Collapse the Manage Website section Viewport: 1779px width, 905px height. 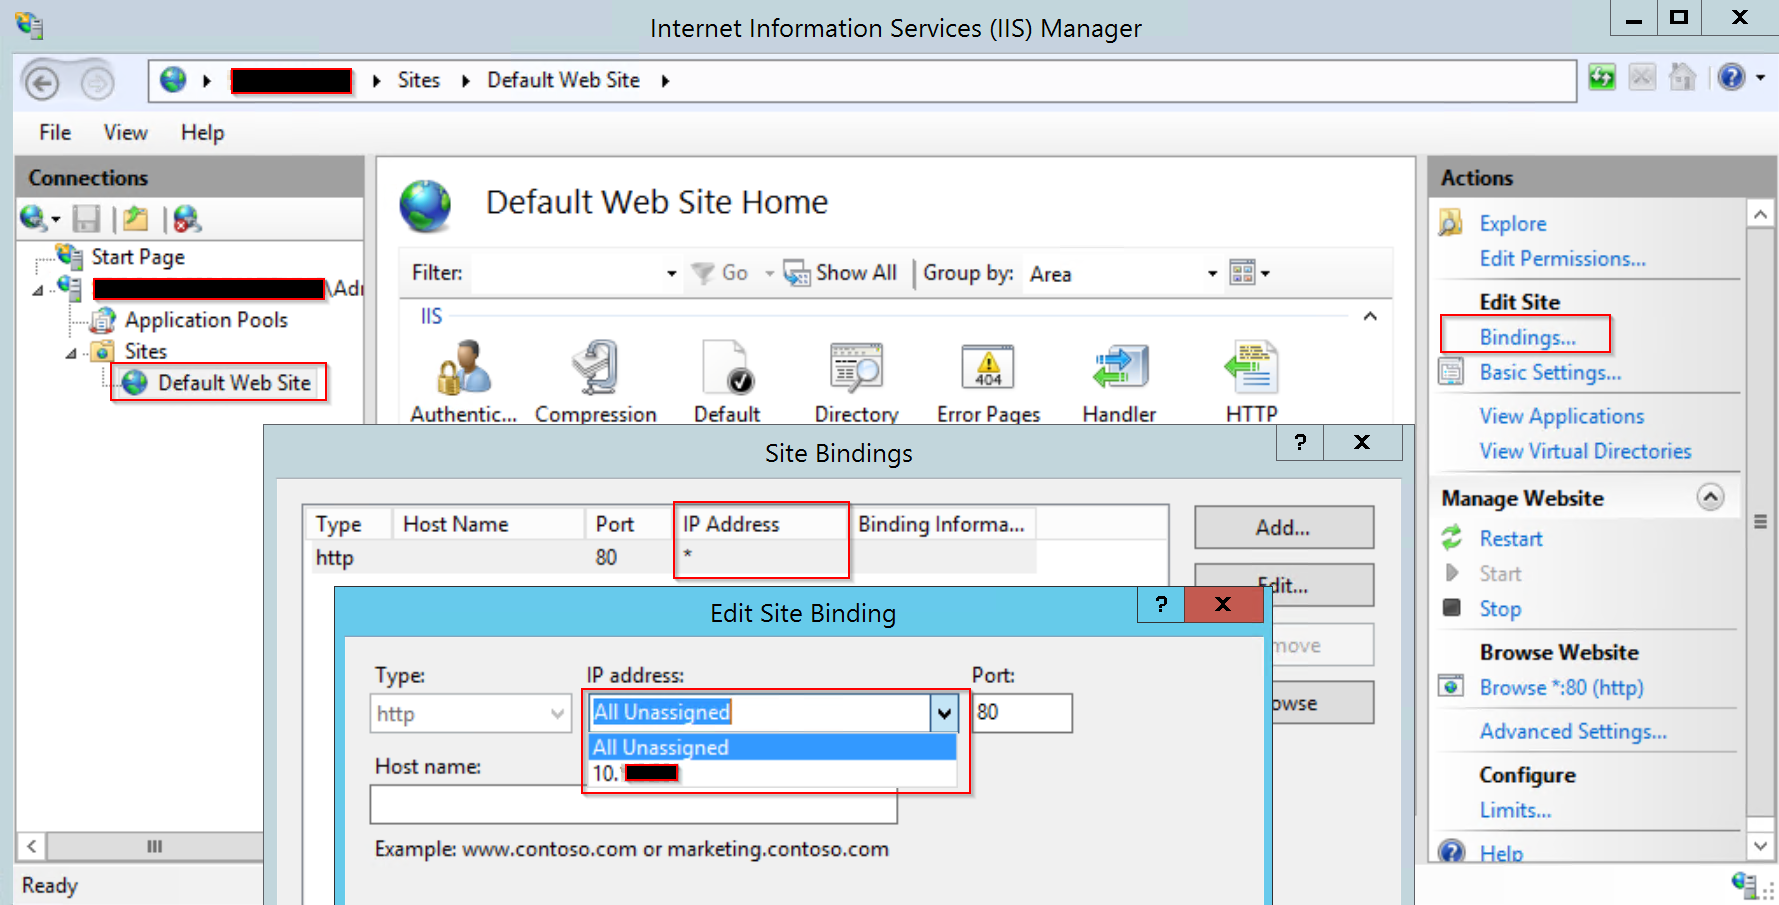click(x=1711, y=497)
